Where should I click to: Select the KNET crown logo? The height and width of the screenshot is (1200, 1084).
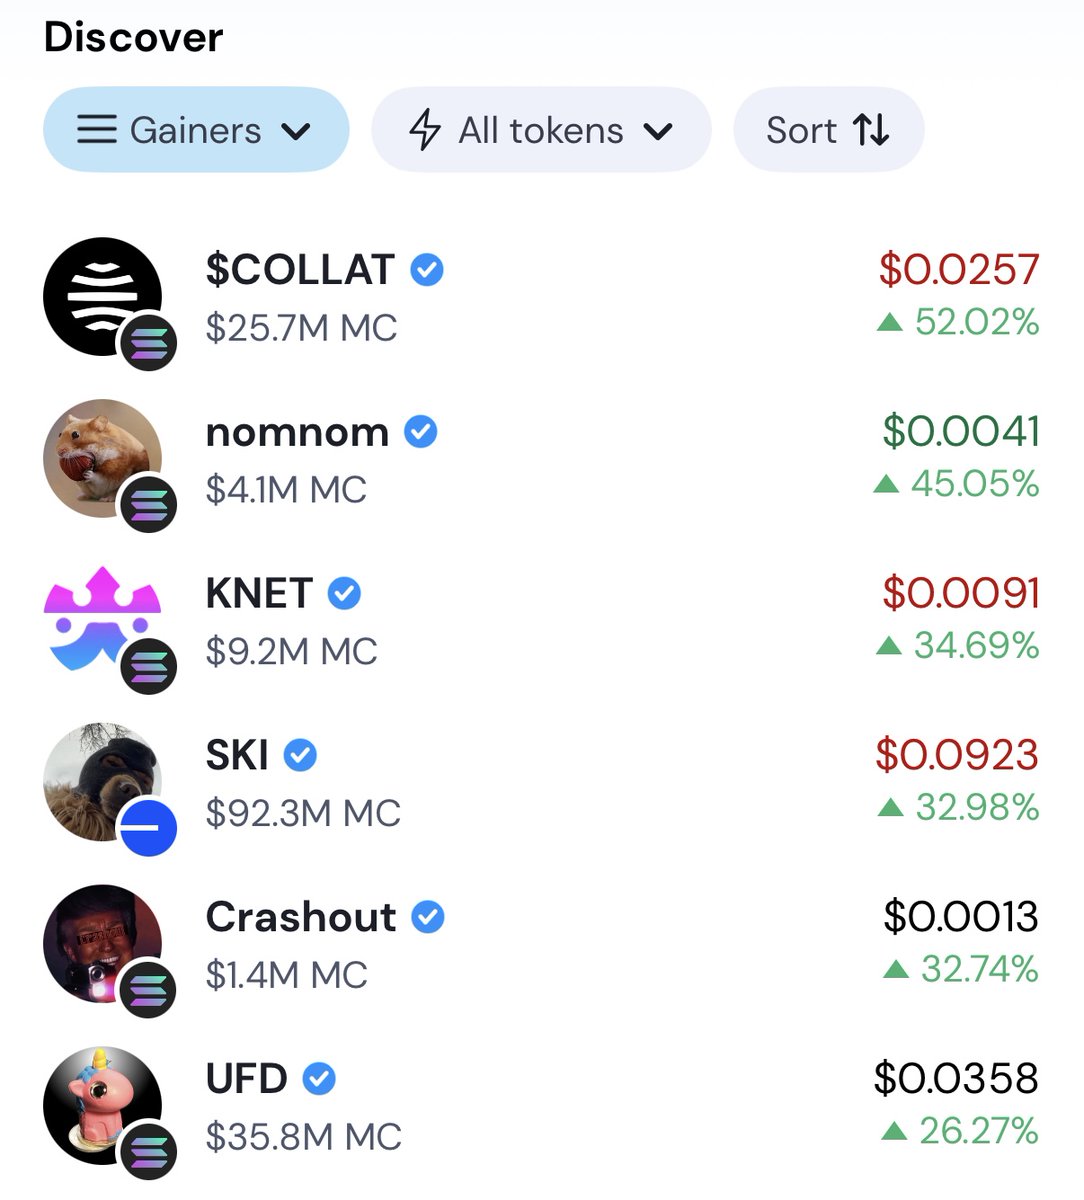coord(102,620)
